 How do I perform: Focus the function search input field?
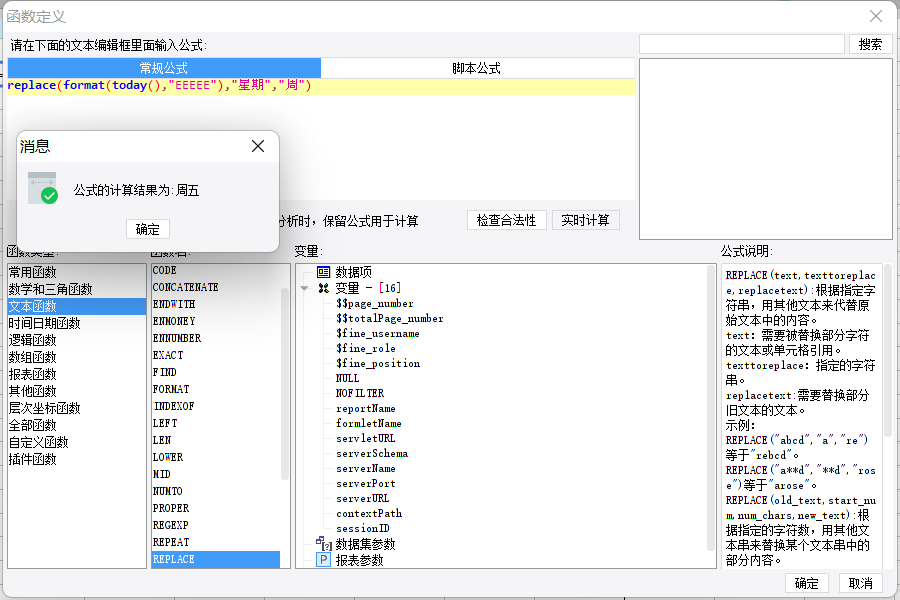click(x=742, y=44)
